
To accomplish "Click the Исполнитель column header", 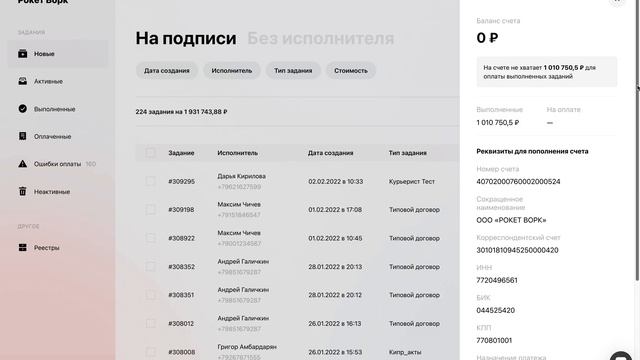I will click(237, 153).
